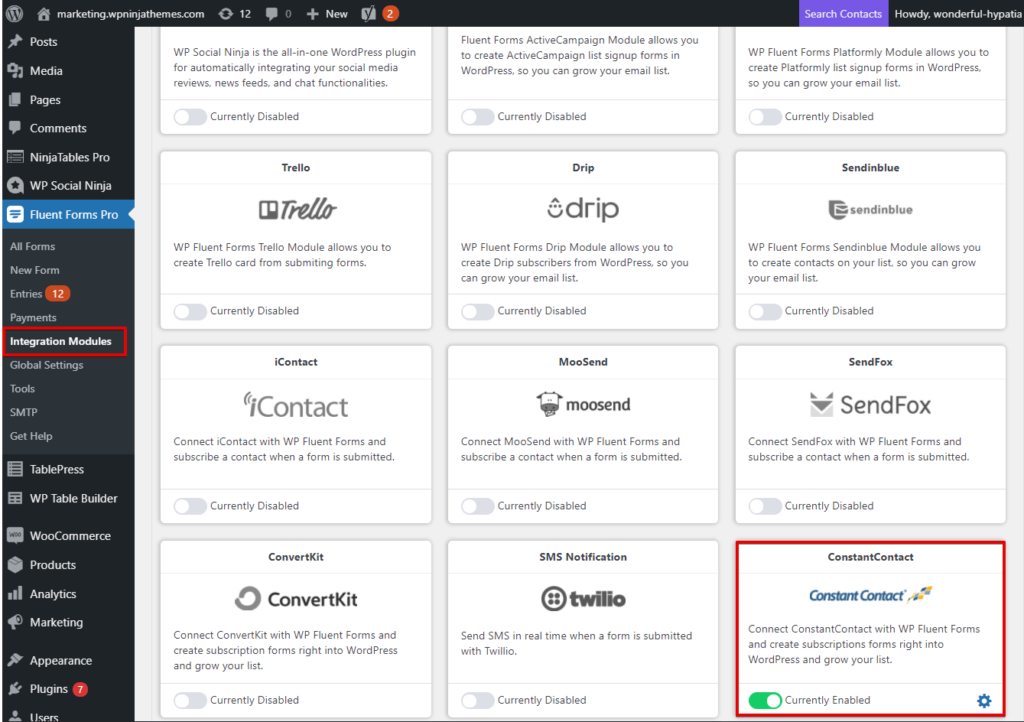Disable the ConstantContact integration toggle

point(765,700)
